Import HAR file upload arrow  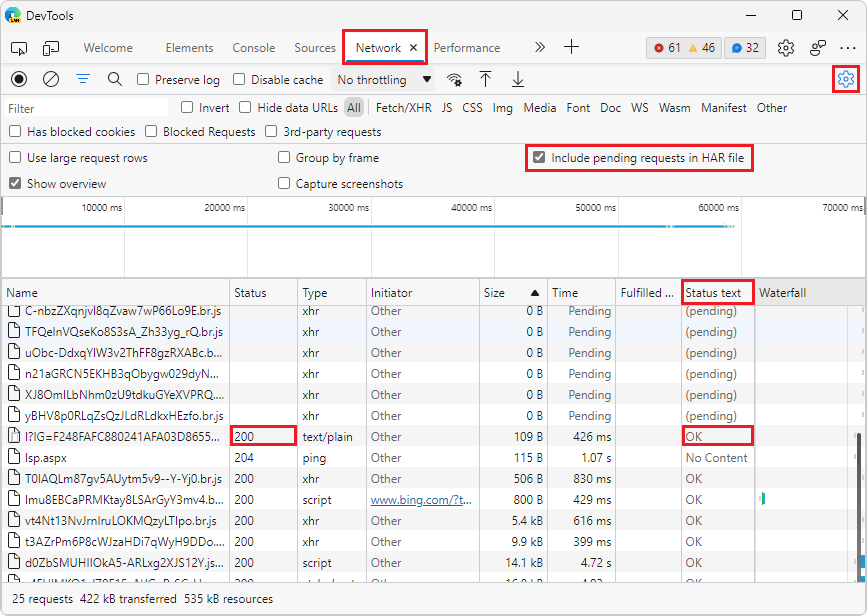[x=485, y=80]
